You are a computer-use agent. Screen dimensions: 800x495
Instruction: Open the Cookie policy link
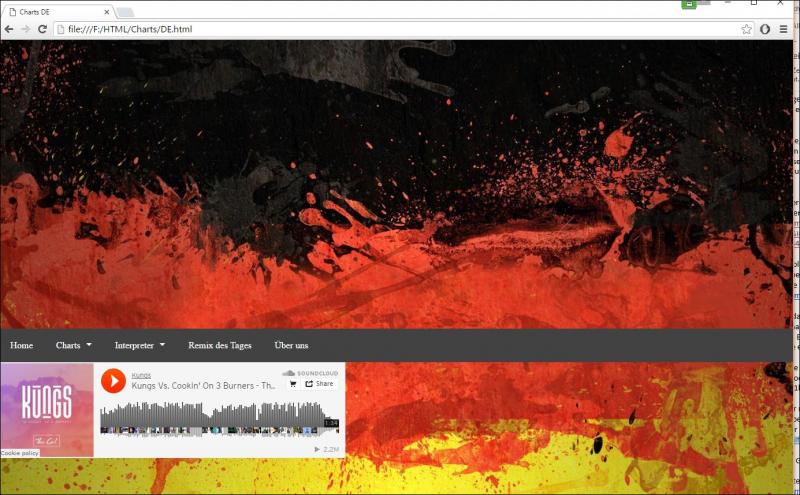point(20,453)
